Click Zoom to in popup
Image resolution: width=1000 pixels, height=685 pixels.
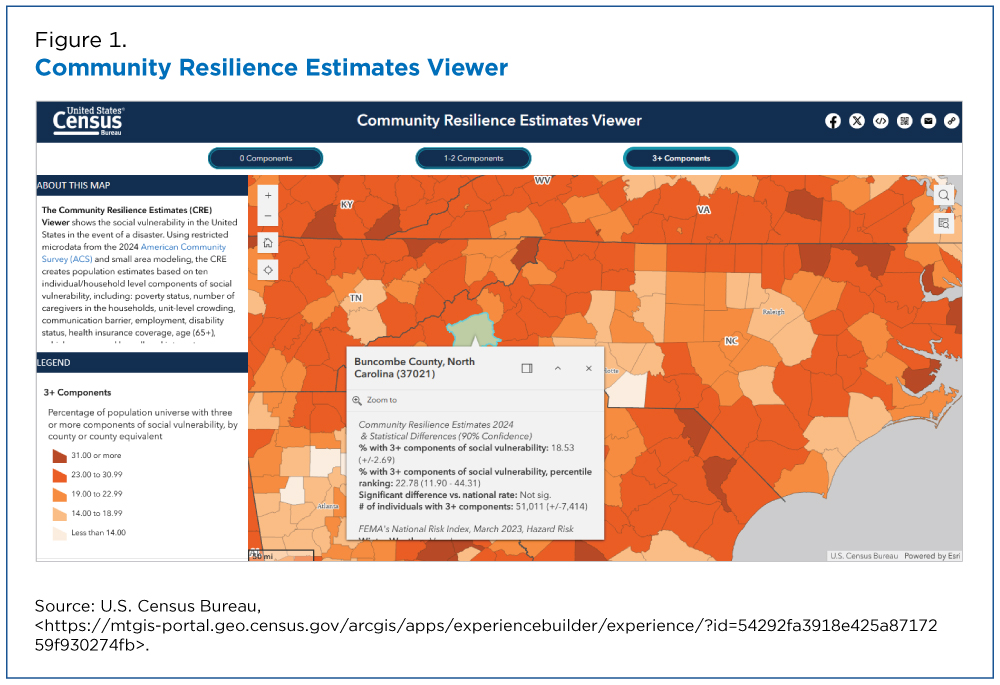coord(375,400)
